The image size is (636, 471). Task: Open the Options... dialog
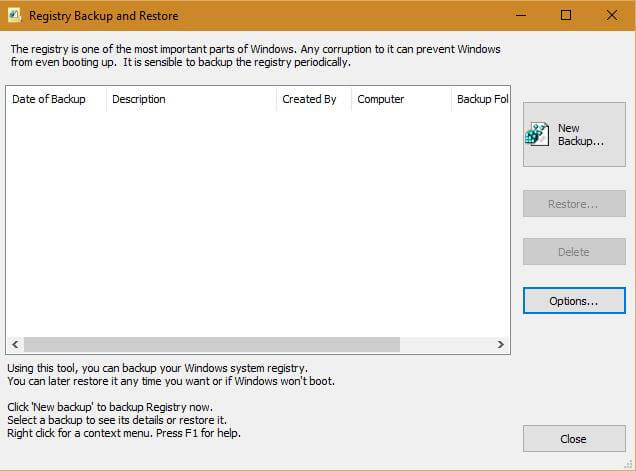pyautogui.click(x=574, y=301)
